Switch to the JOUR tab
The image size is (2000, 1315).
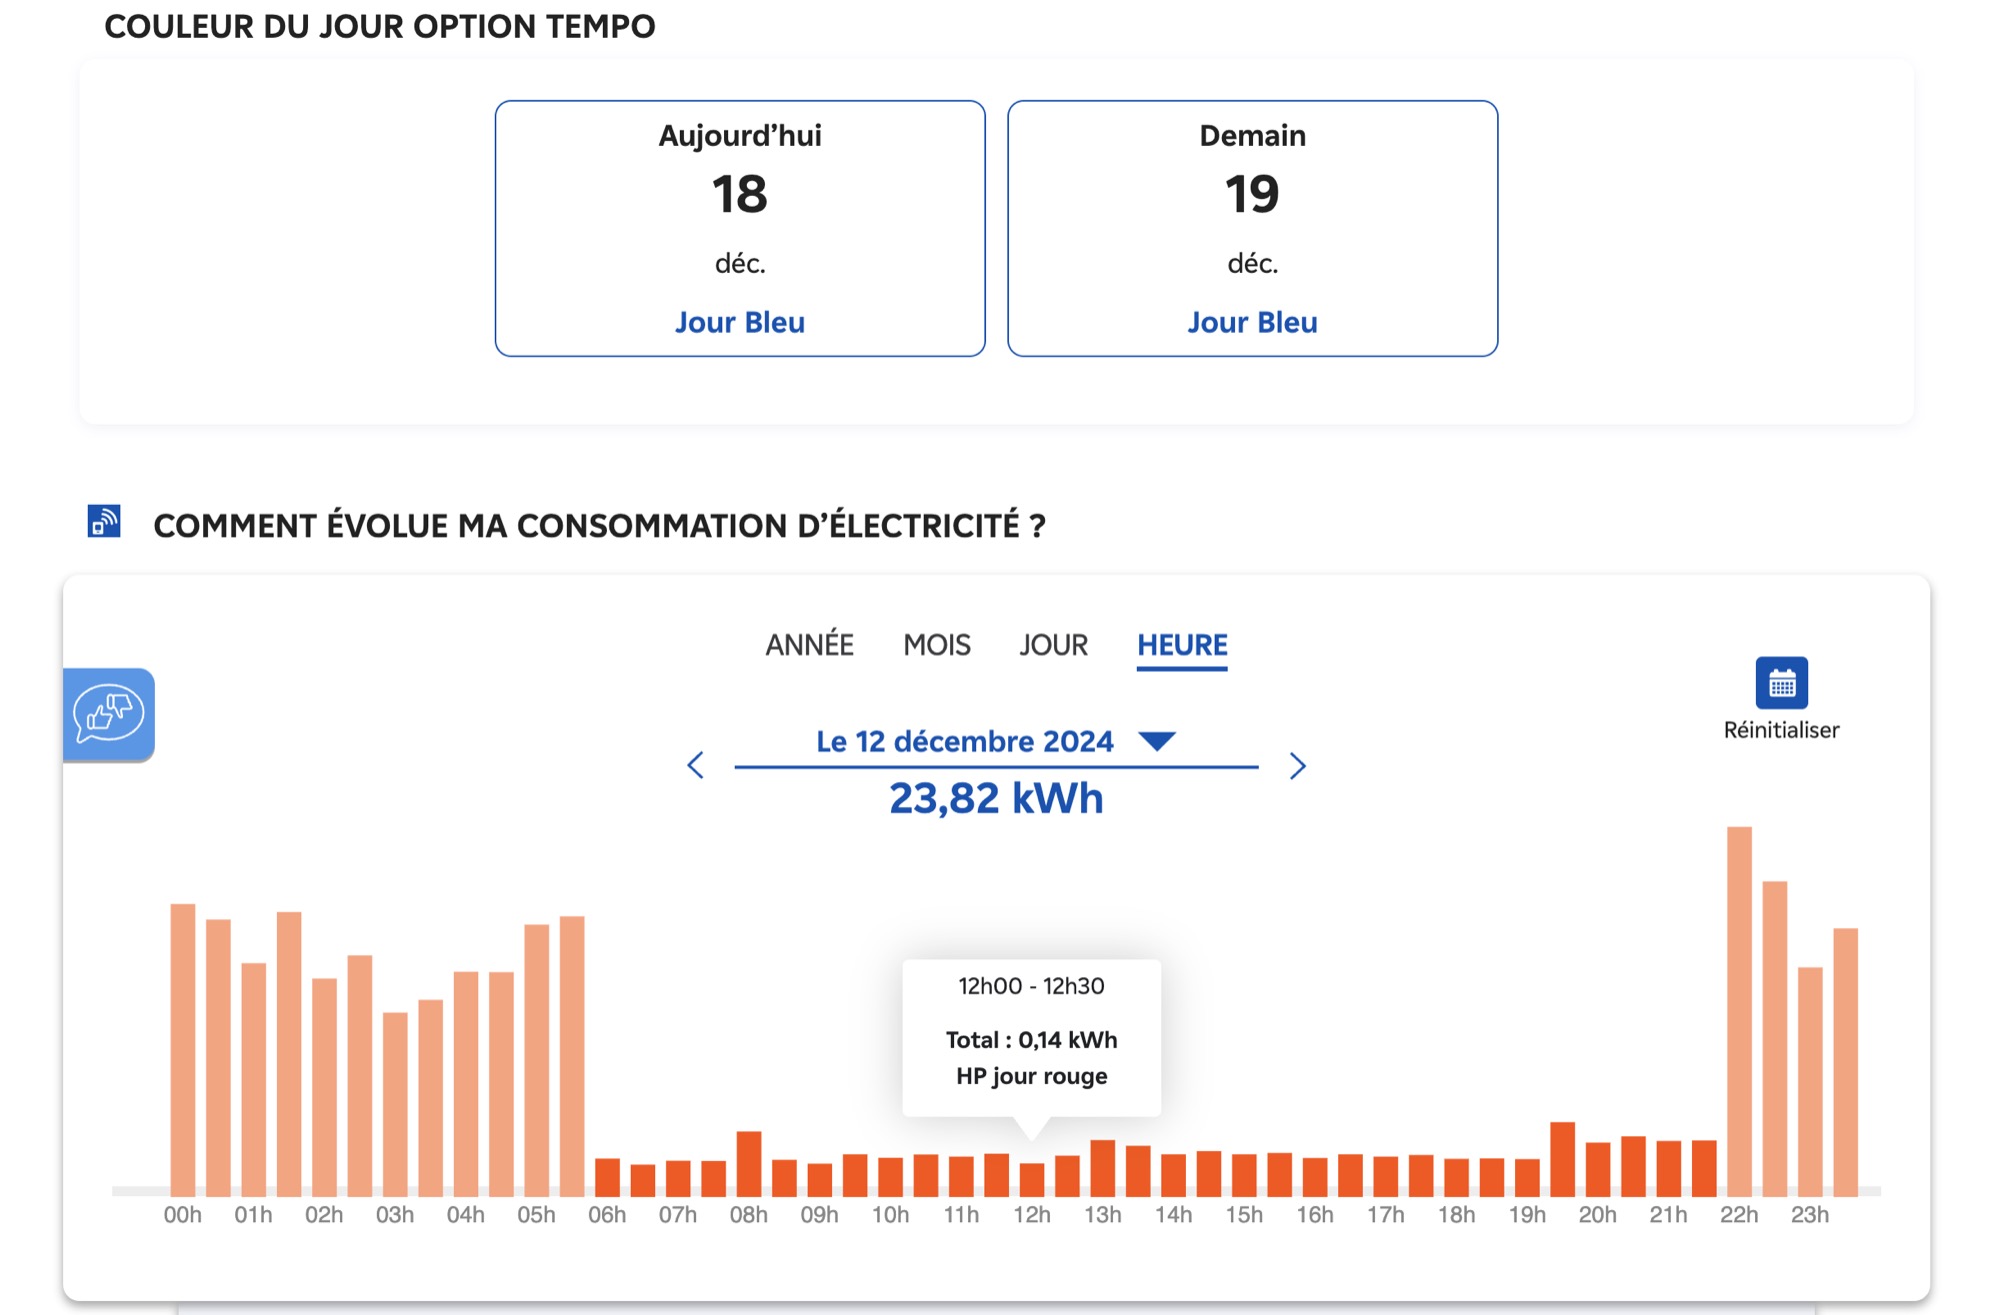pyautogui.click(x=1053, y=645)
